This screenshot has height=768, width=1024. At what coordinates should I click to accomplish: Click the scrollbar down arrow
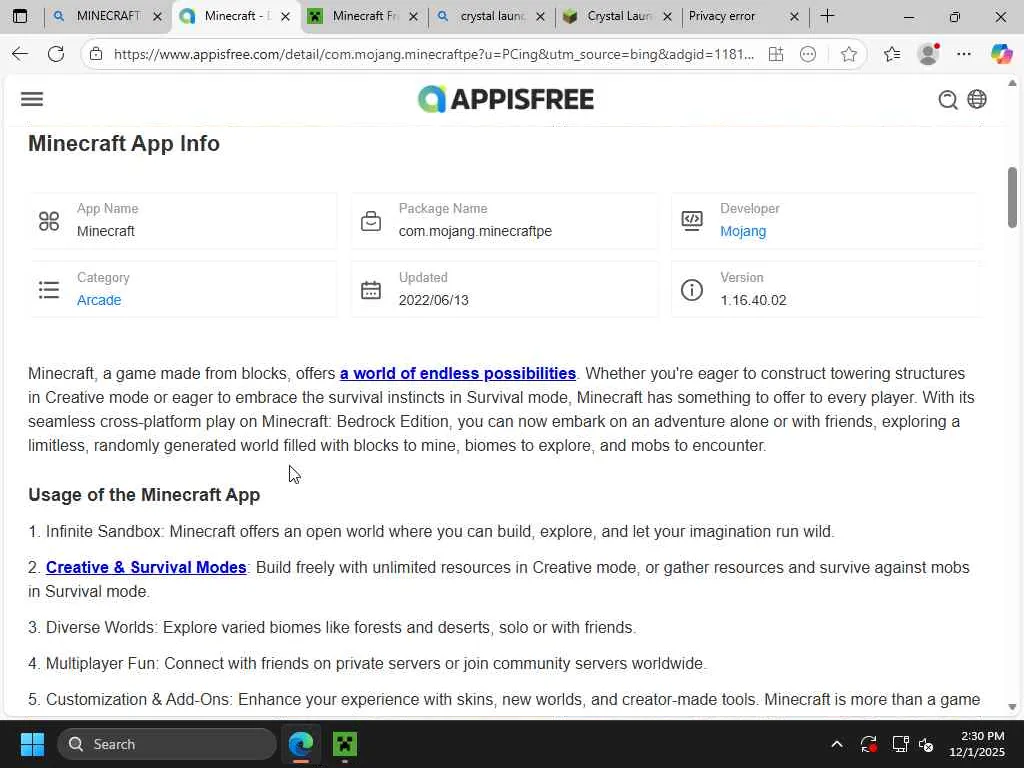click(x=1012, y=707)
